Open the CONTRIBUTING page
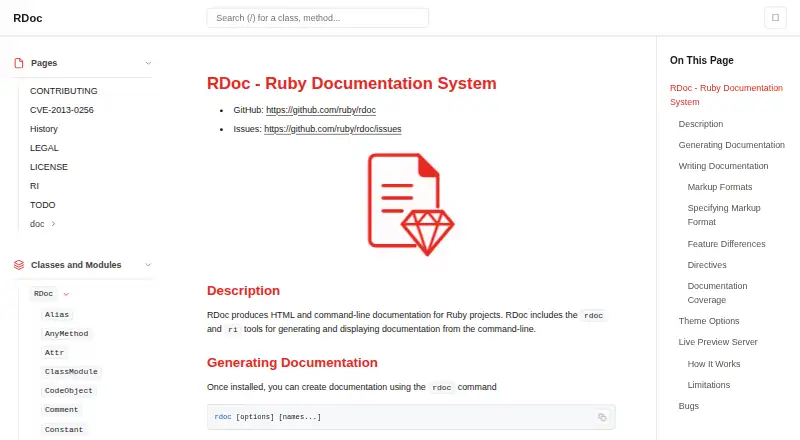This screenshot has height=440, width=800. 64,91
